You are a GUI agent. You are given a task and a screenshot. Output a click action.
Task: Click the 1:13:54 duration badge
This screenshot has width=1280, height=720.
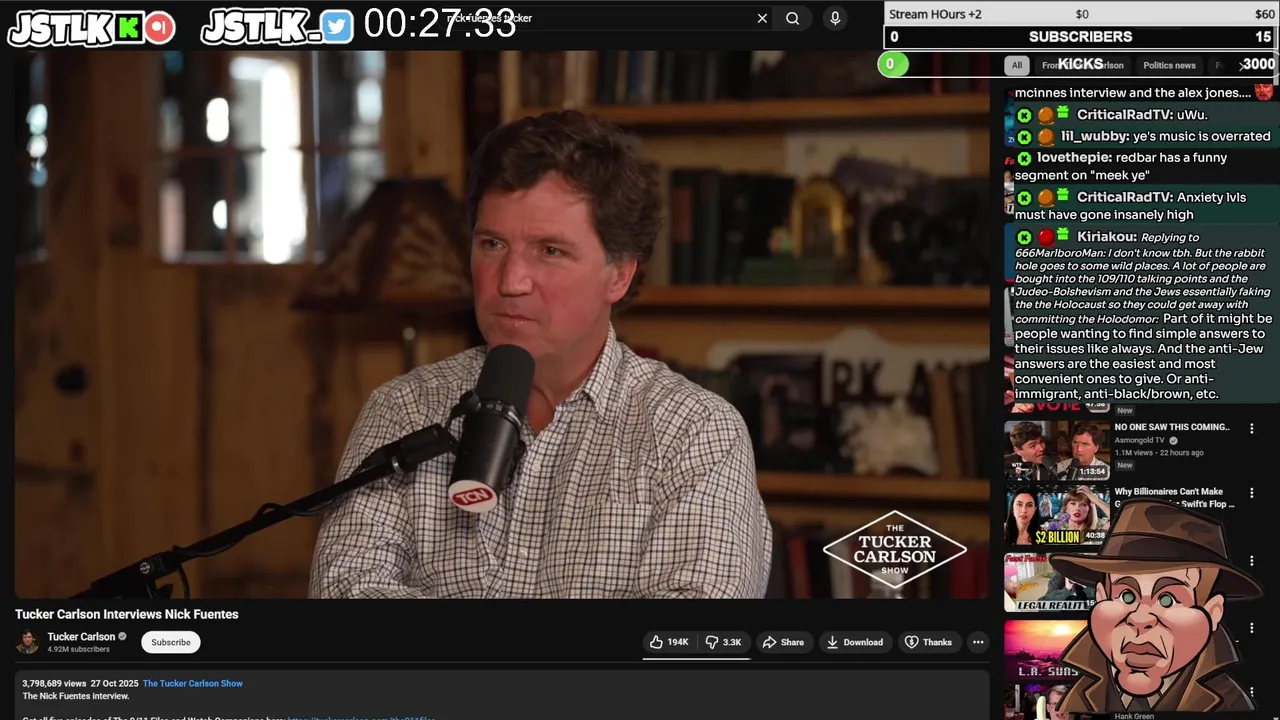[1092, 471]
